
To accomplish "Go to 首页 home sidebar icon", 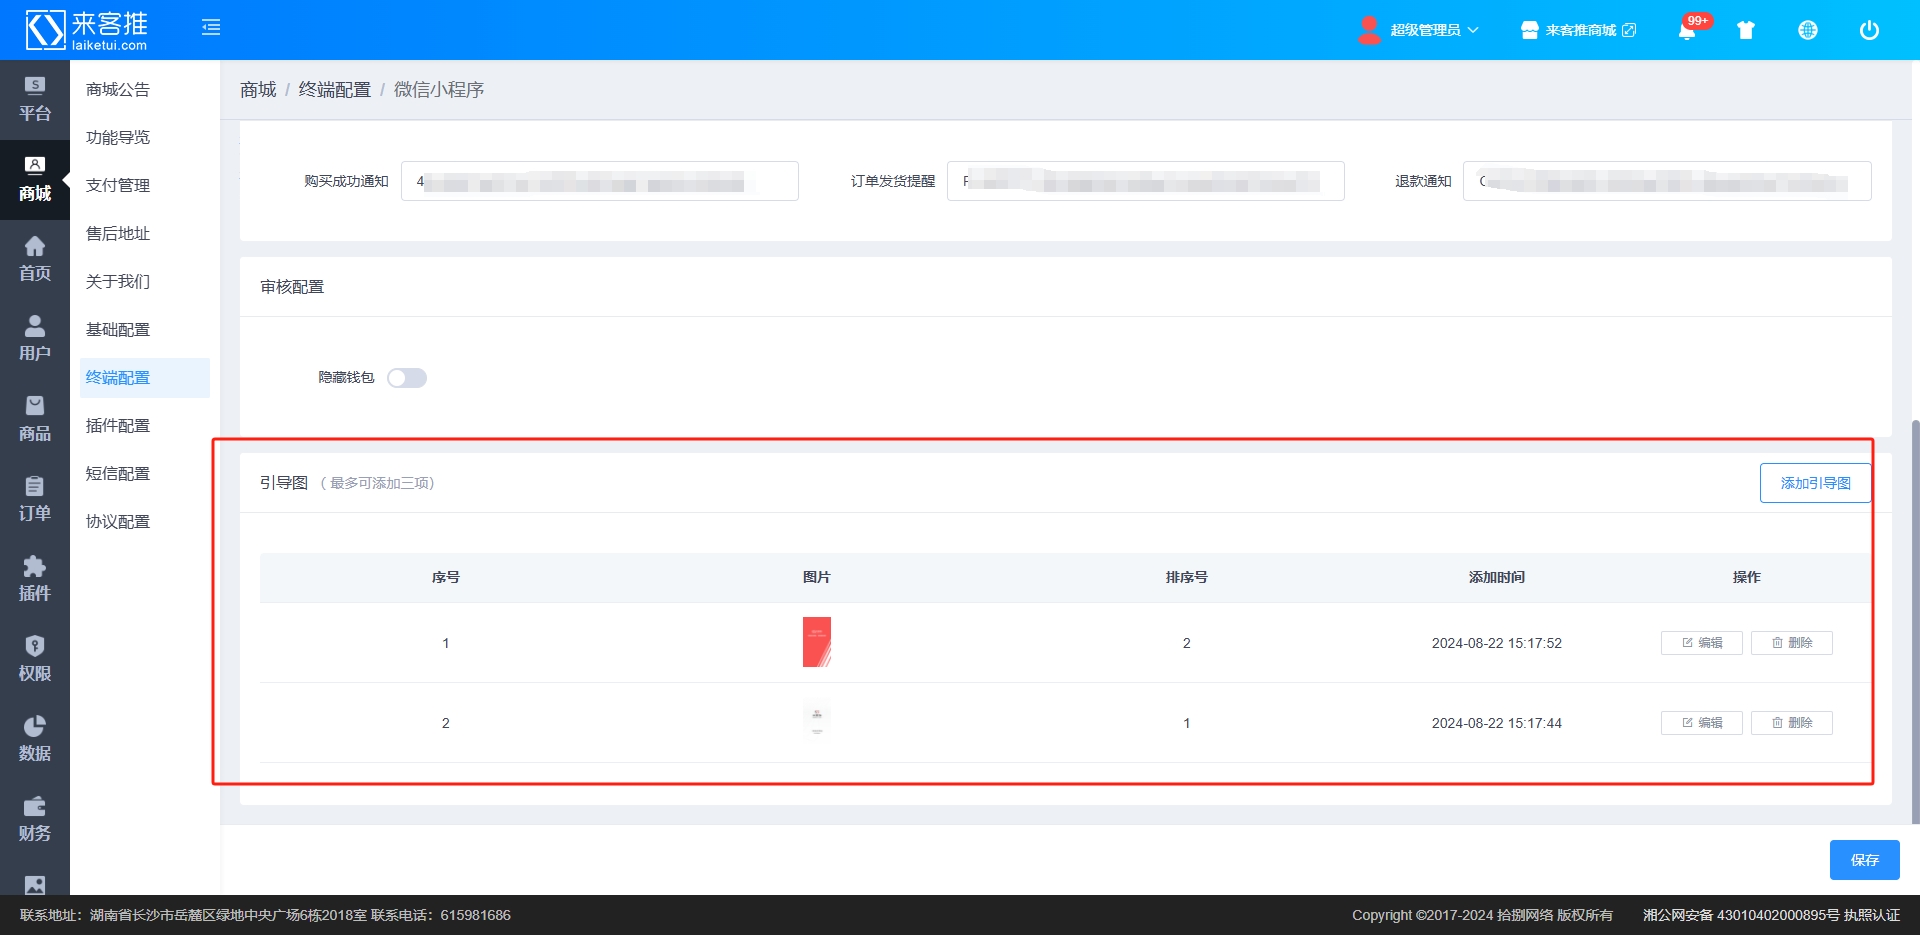I will click(35, 259).
